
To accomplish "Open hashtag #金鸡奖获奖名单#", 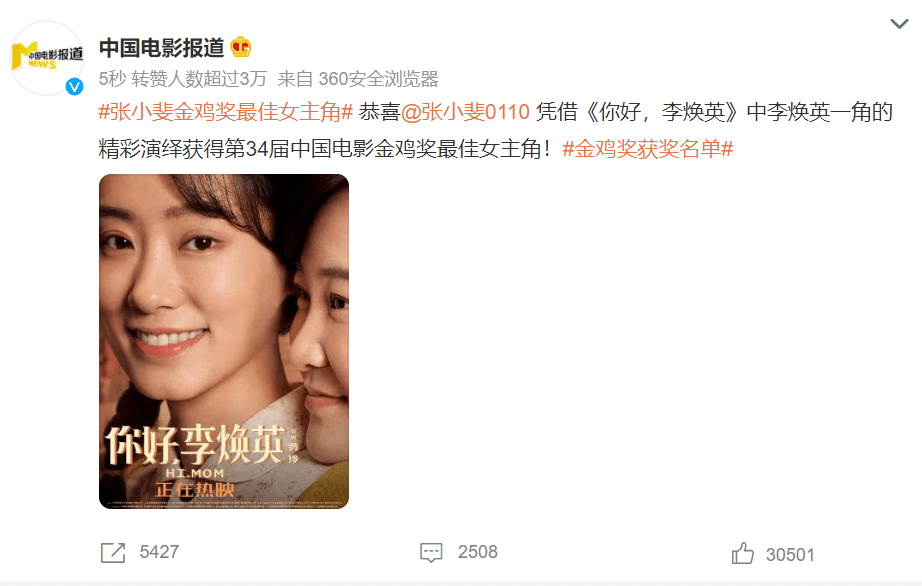I will pyautogui.click(x=648, y=149).
